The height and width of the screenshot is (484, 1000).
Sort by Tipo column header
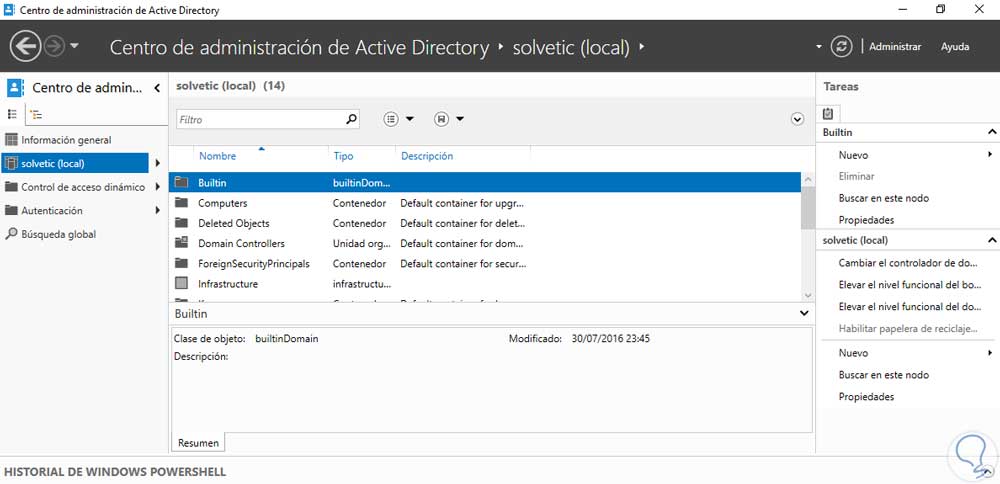343,156
